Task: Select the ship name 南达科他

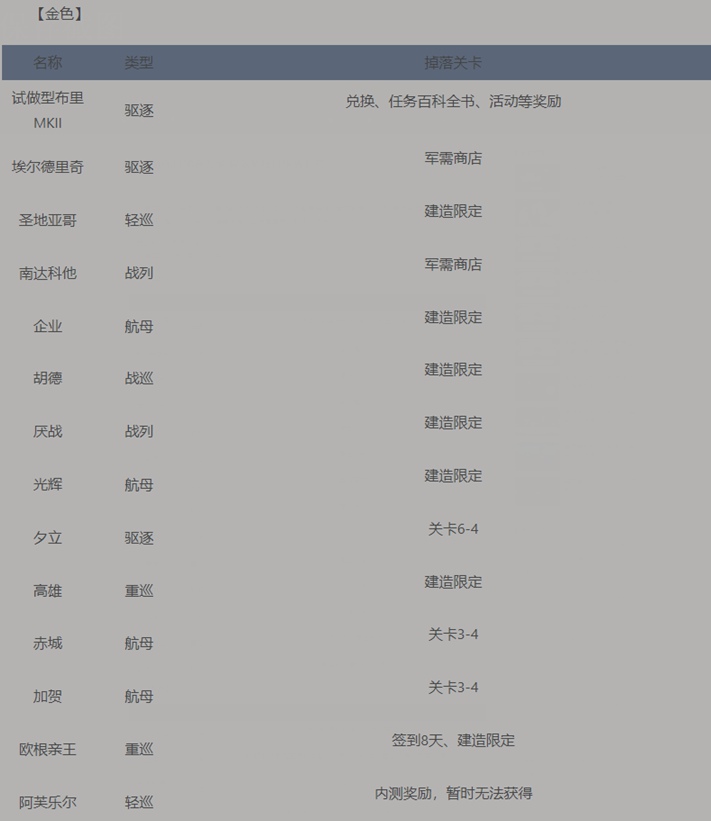Action: (48, 273)
